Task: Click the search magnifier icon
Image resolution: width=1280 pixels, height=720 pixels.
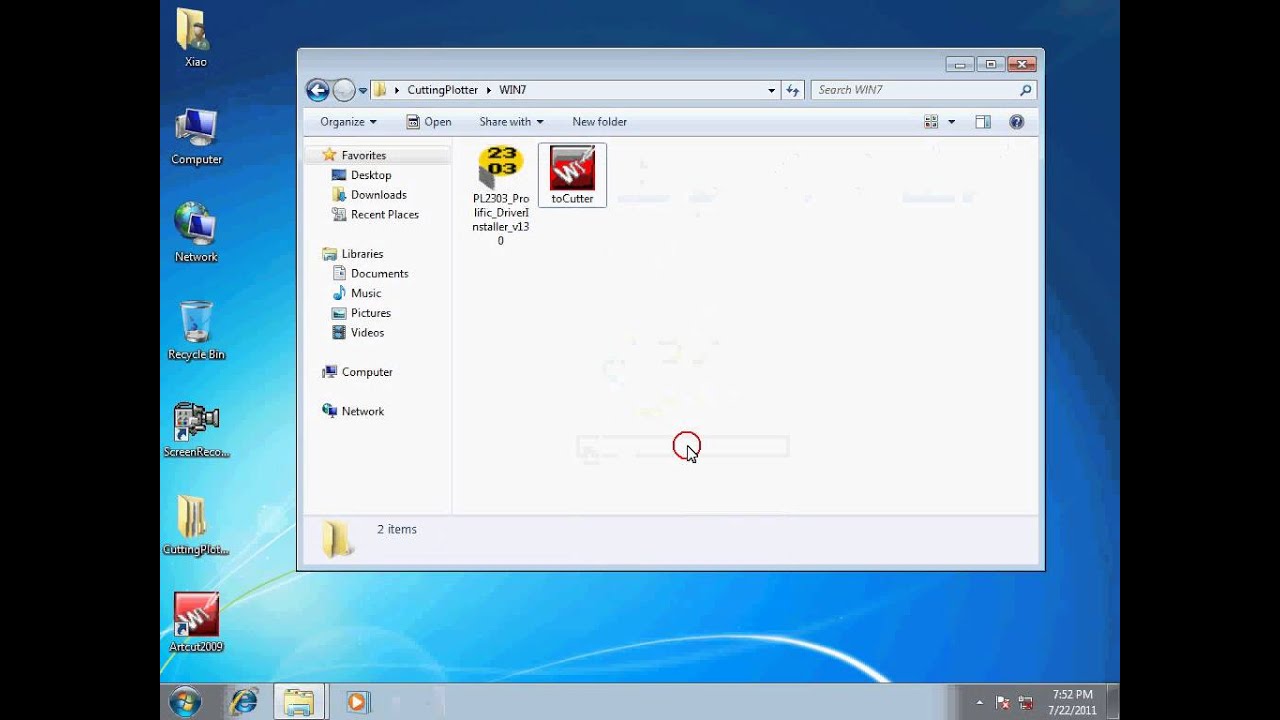Action: click(x=1025, y=90)
